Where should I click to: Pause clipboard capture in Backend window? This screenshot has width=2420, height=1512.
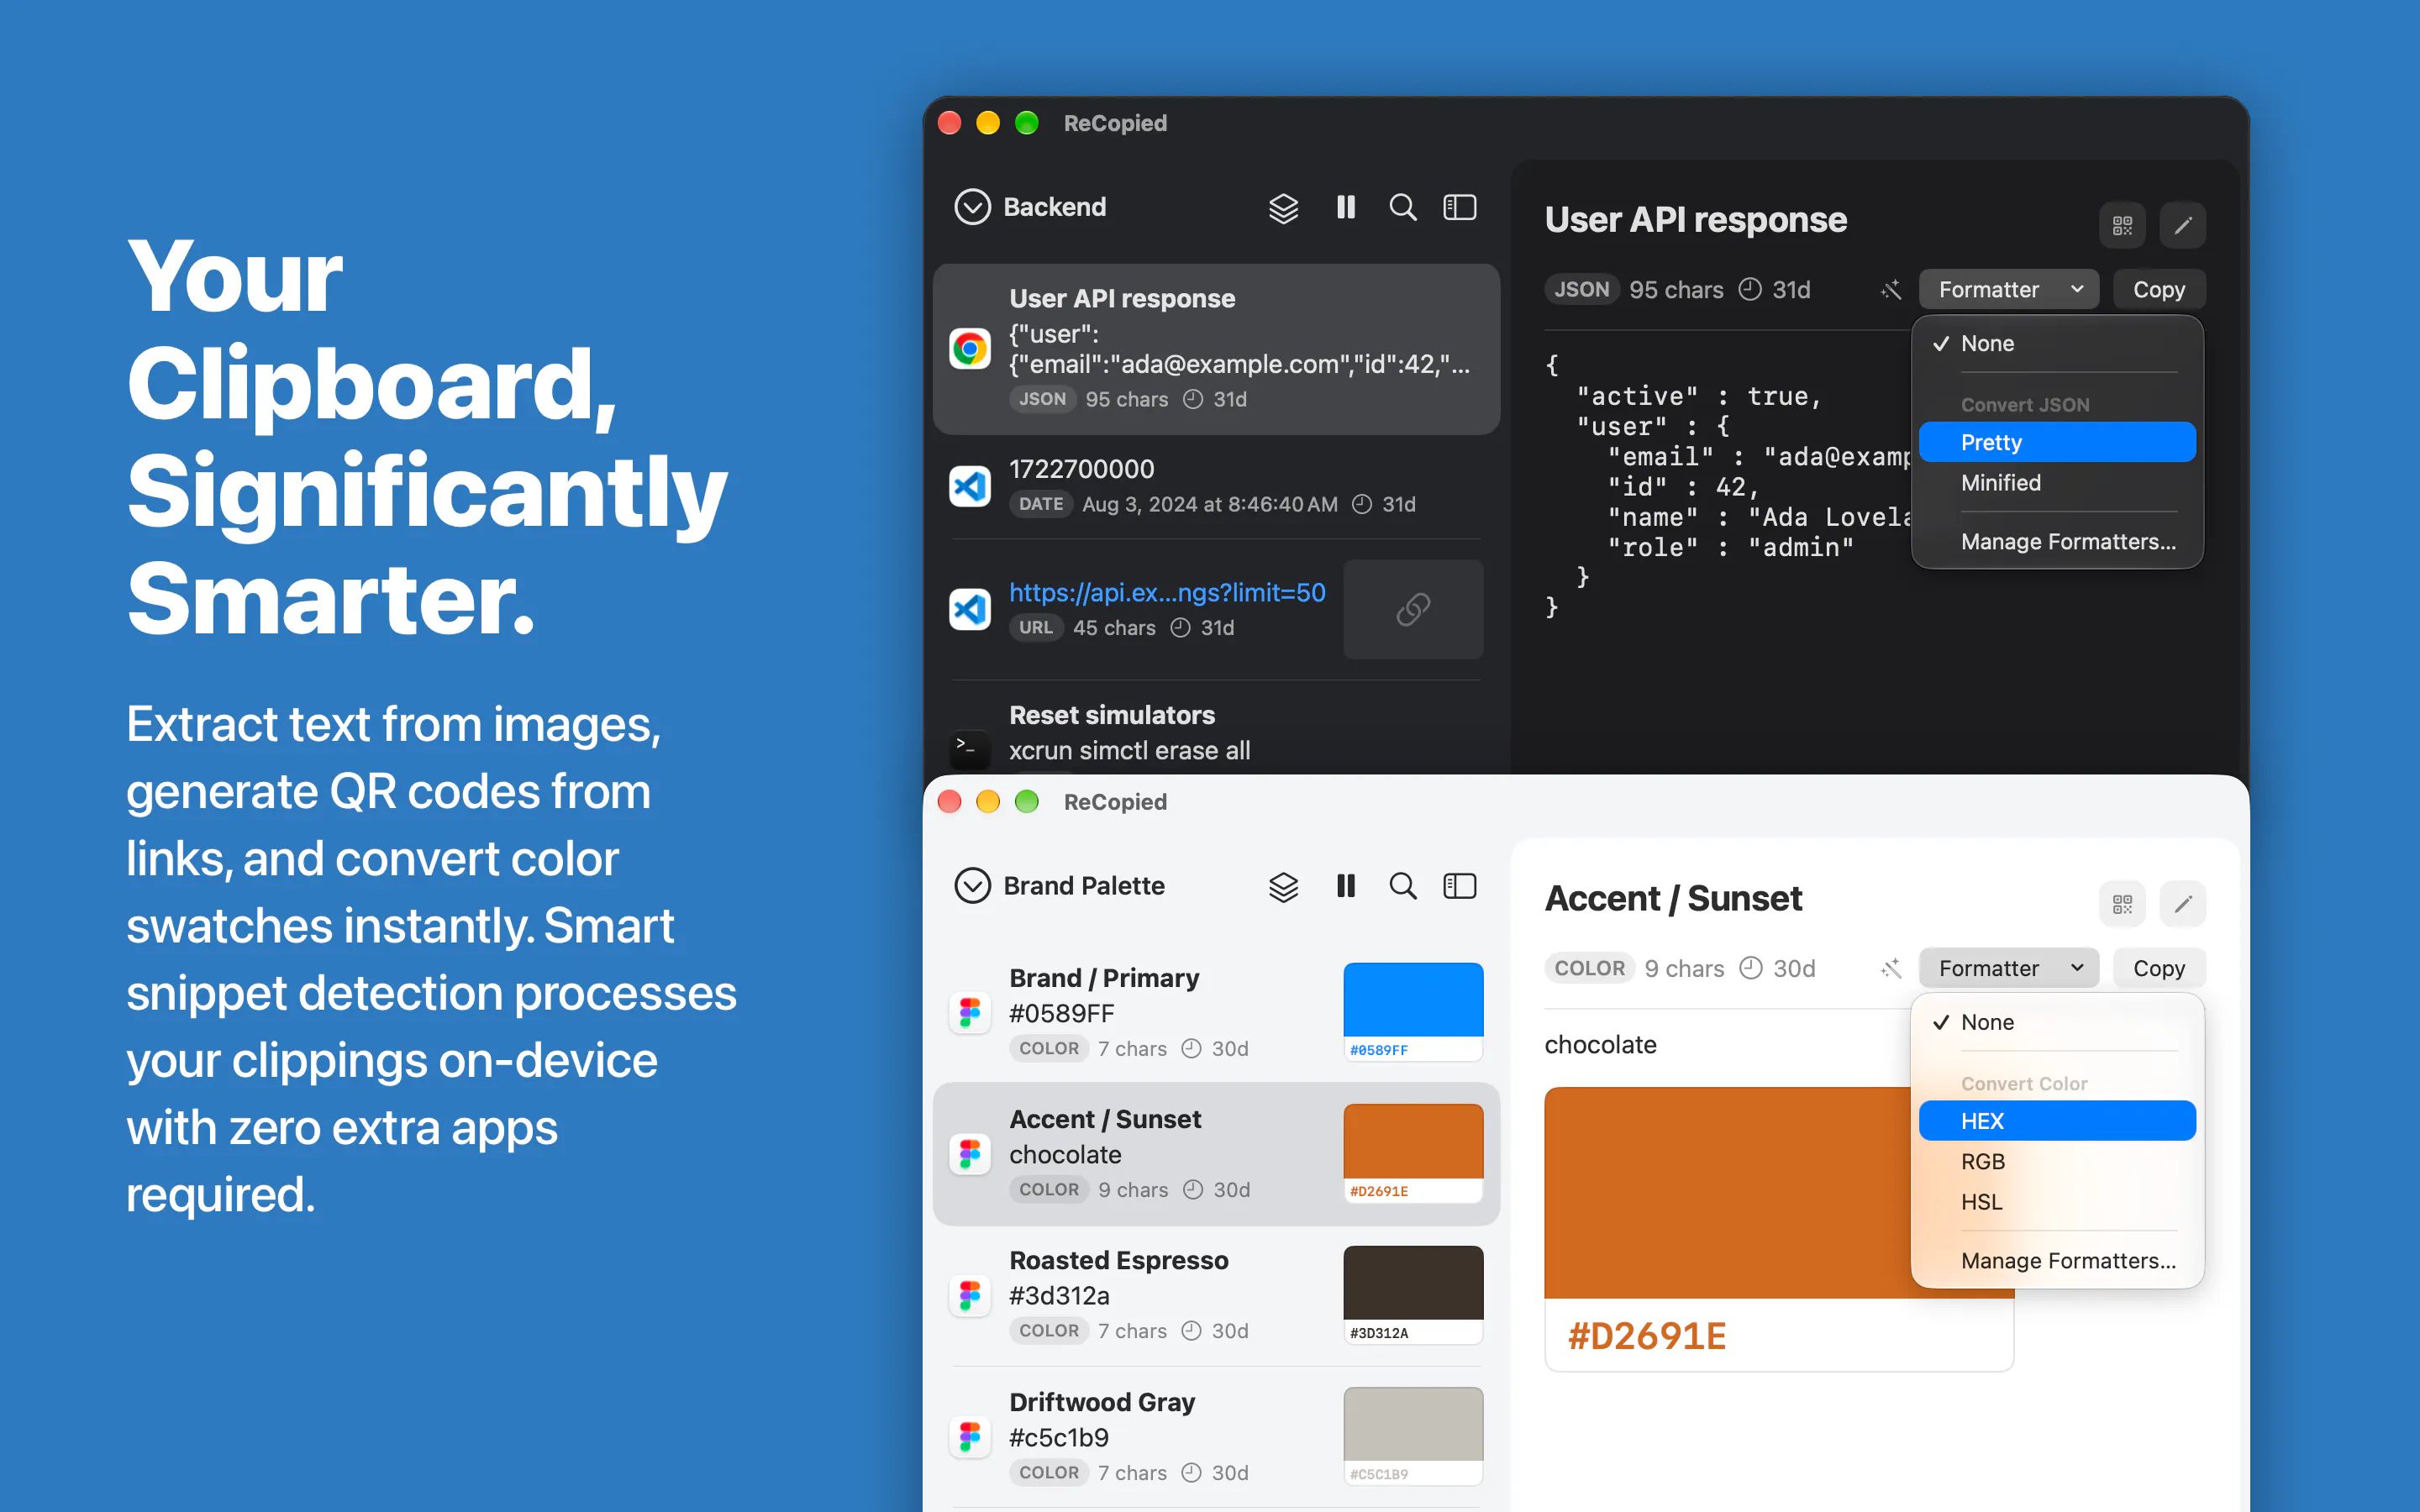click(x=1346, y=207)
